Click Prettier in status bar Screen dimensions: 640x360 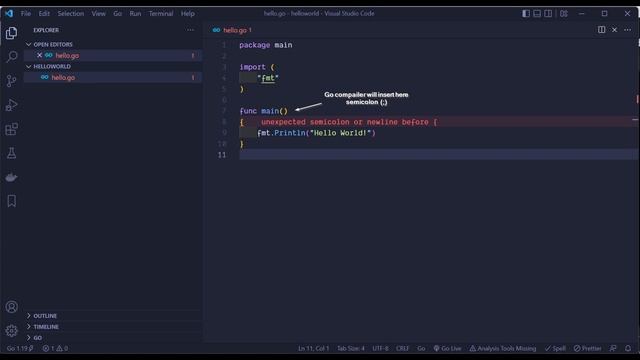pos(588,348)
